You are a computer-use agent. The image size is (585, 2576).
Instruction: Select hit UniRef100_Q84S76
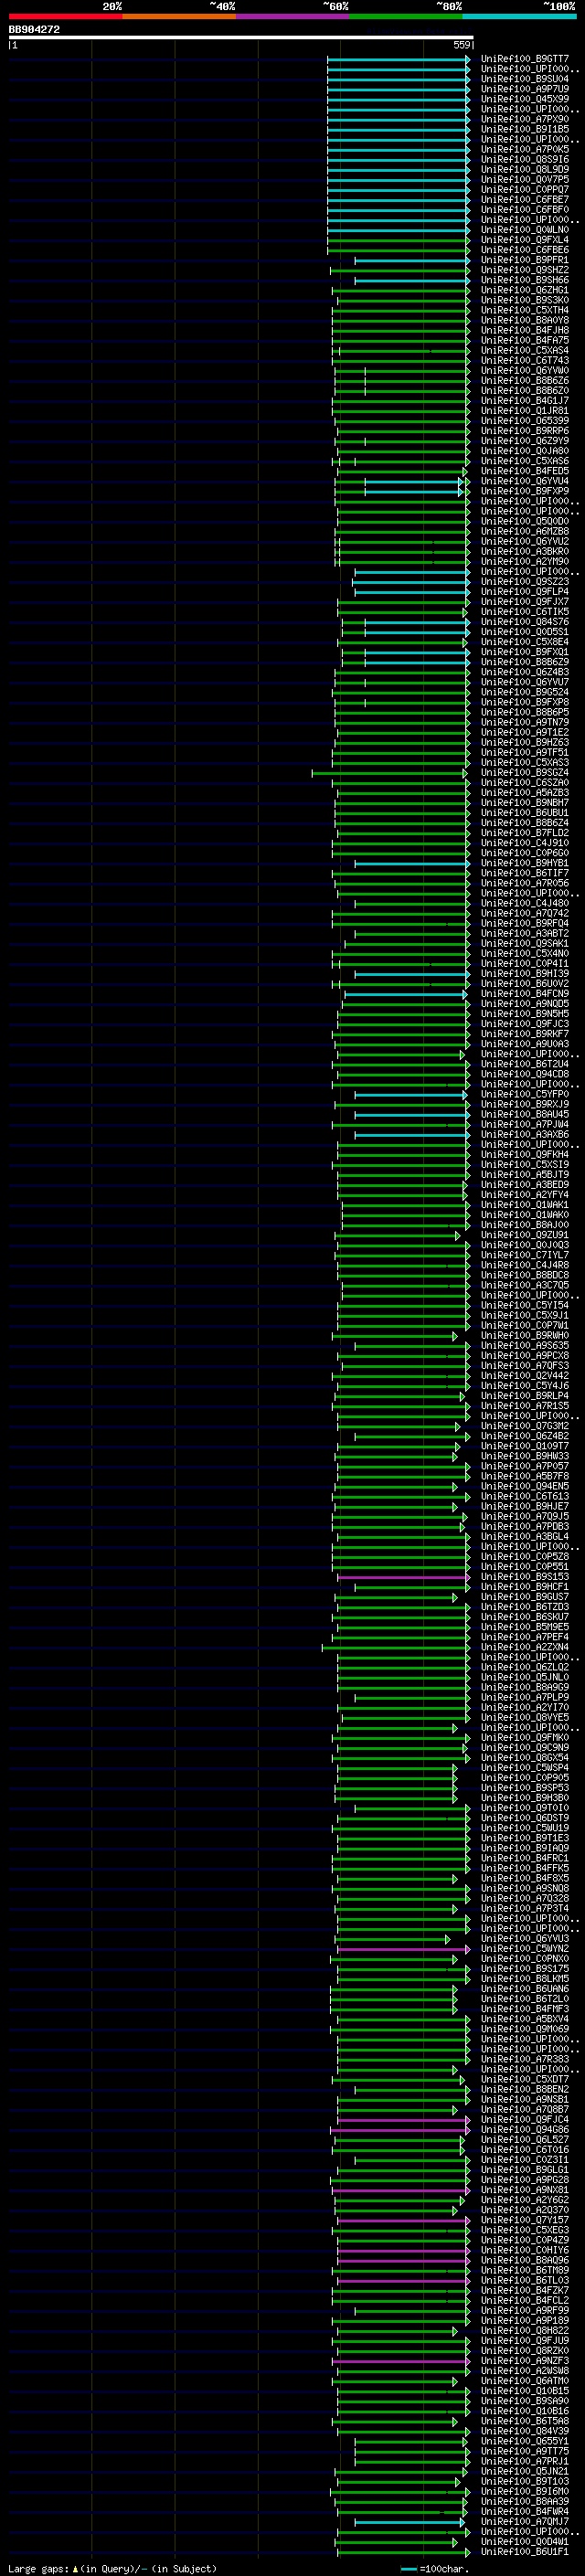click(524, 622)
